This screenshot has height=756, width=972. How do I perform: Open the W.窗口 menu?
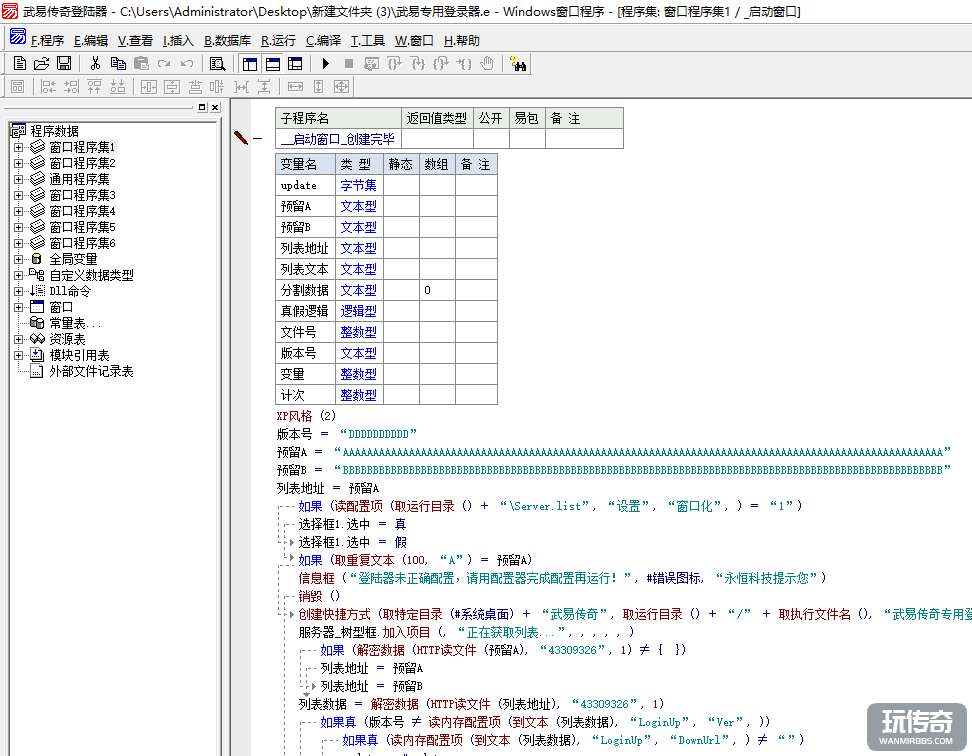coord(414,41)
